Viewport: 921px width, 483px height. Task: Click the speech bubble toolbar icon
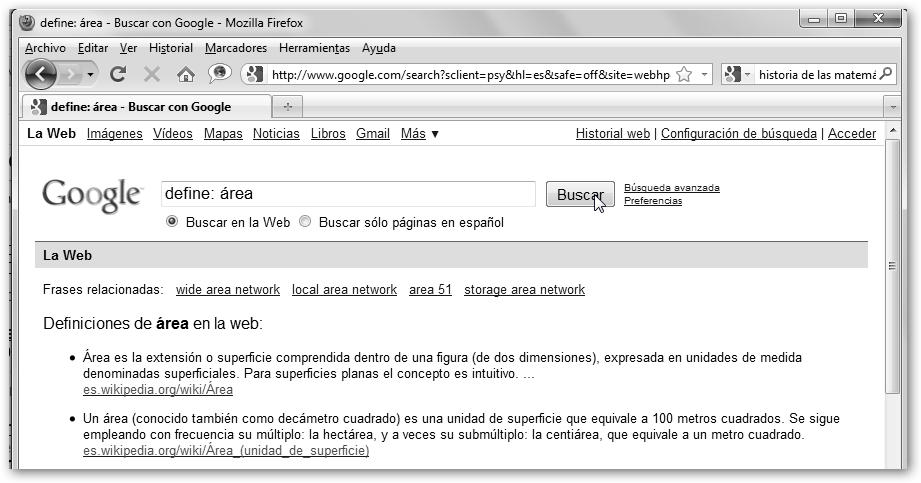(x=219, y=74)
